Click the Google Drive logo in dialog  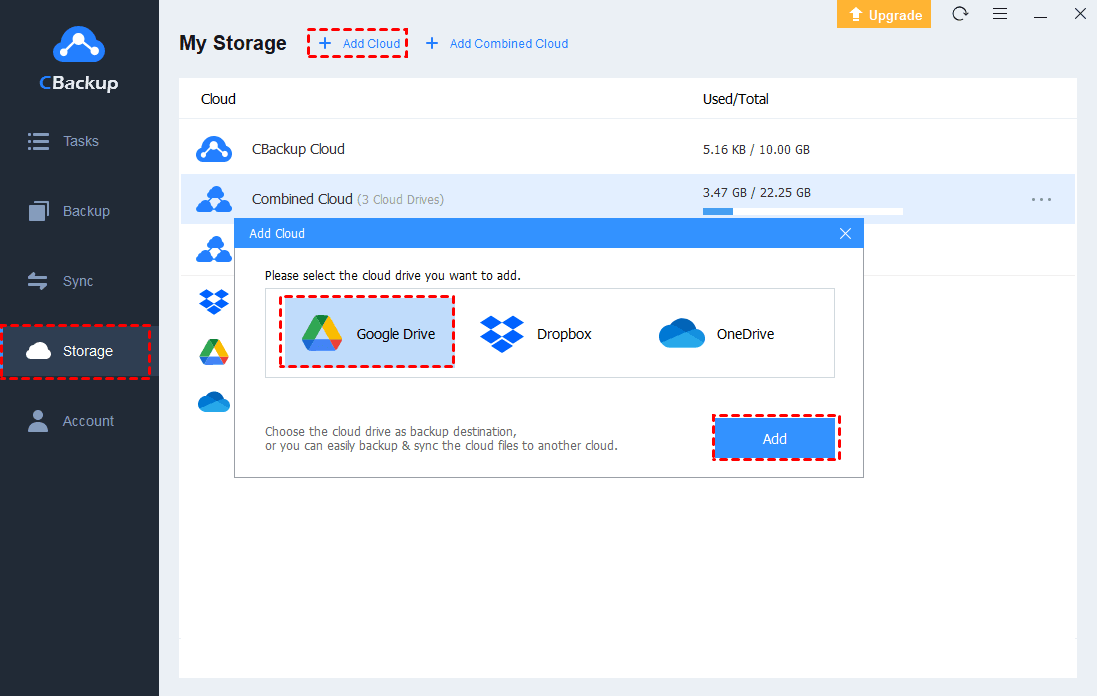pyautogui.click(x=322, y=333)
